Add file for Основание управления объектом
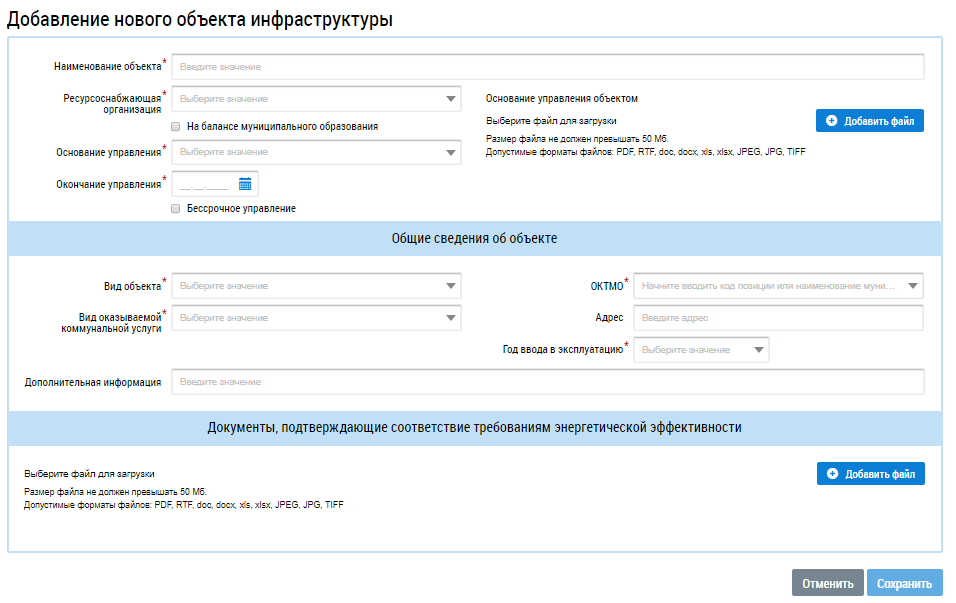 (x=869, y=121)
